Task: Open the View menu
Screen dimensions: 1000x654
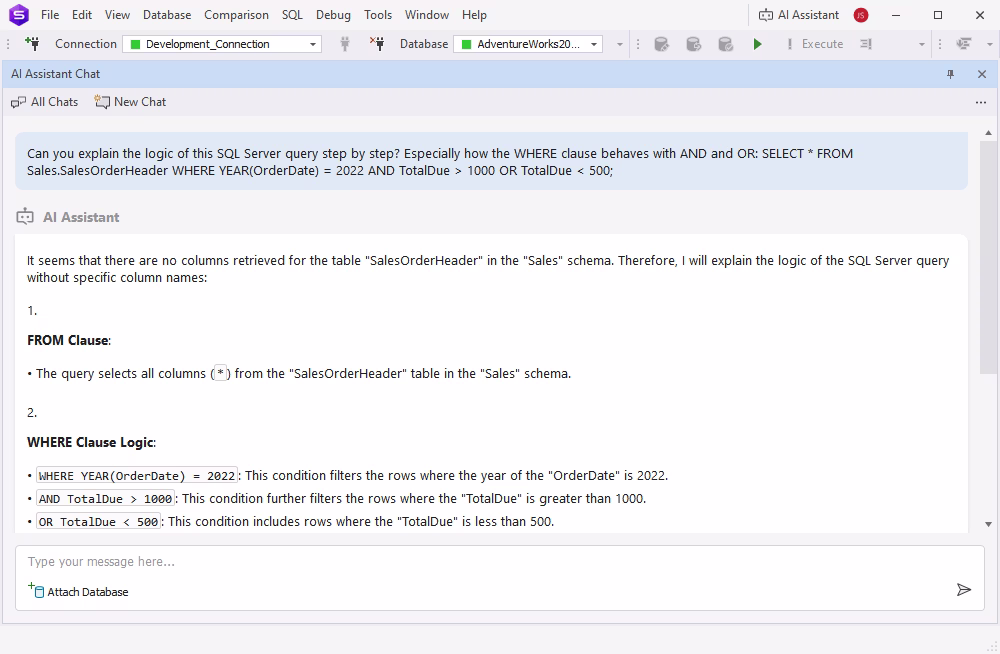Action: (x=117, y=15)
